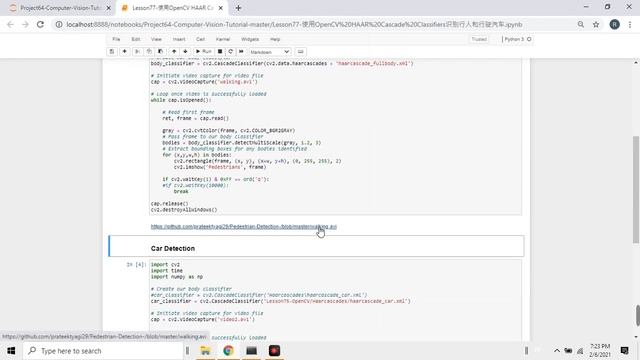
Task: Click the Python 3 kernel status circle
Action: pyautogui.click(x=529, y=39)
